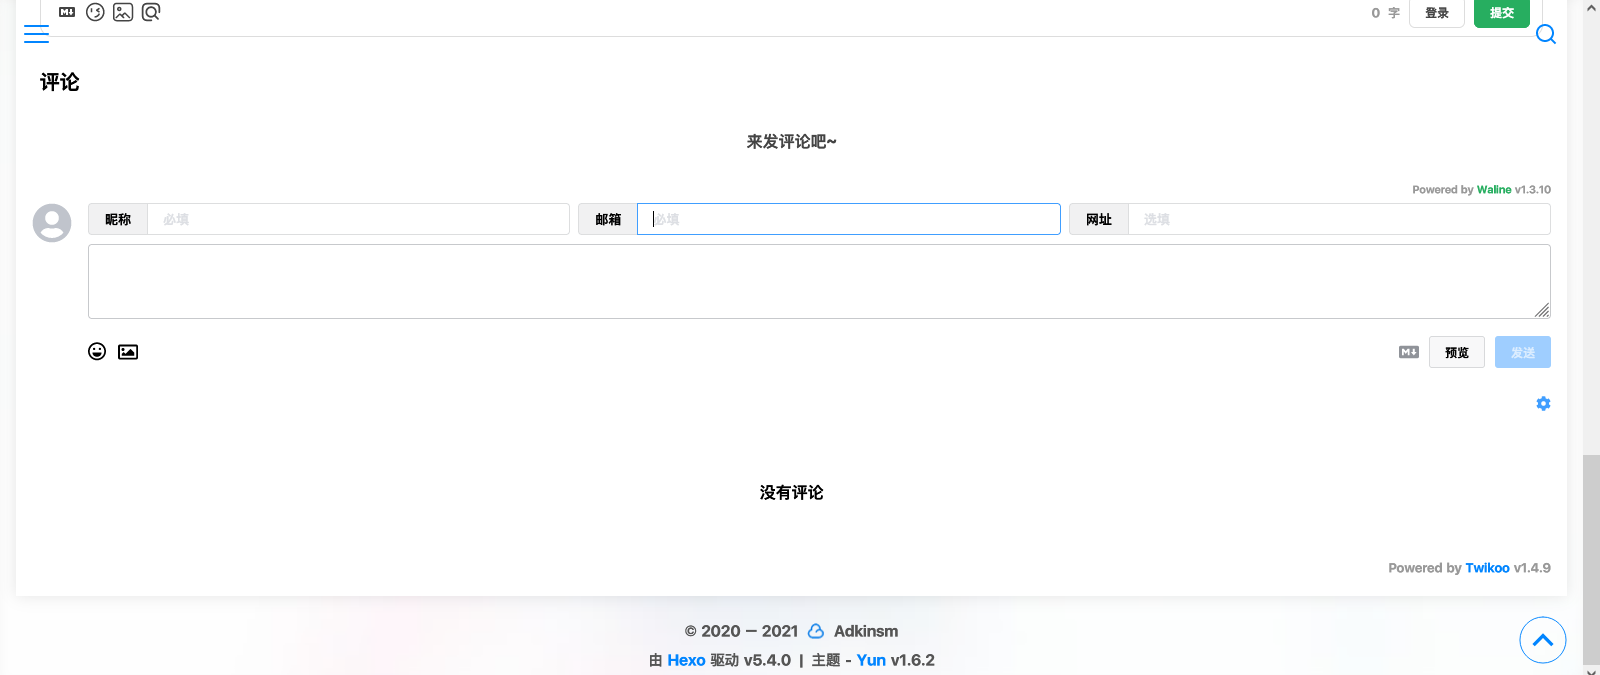Click the Twikoo insert image icon
This screenshot has height=675, width=1600.
[128, 352]
